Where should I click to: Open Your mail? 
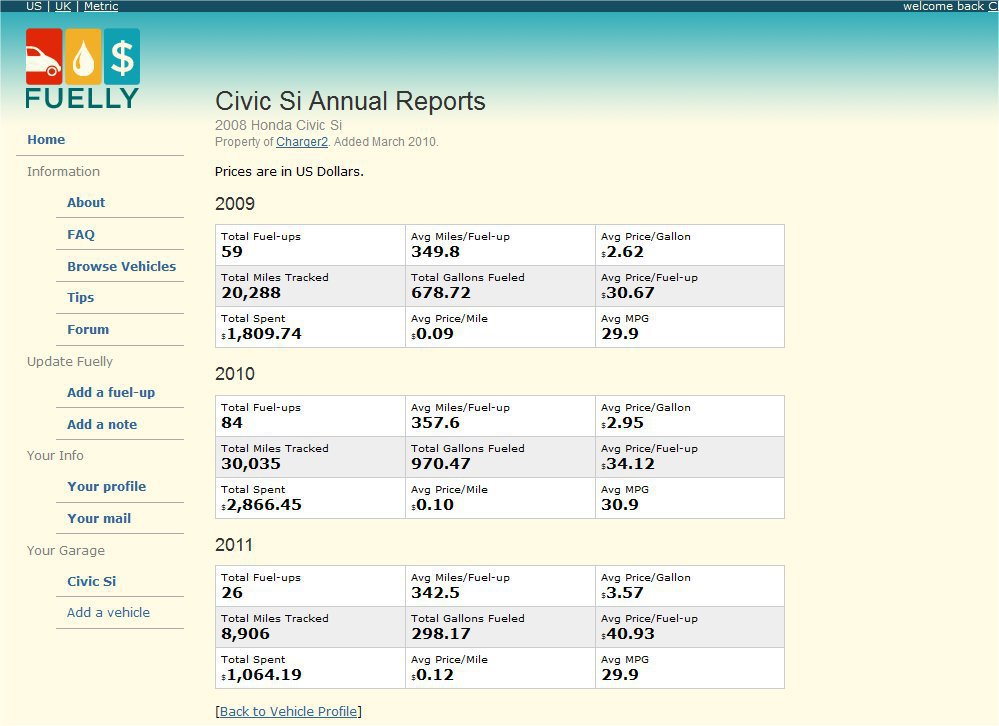[99, 518]
